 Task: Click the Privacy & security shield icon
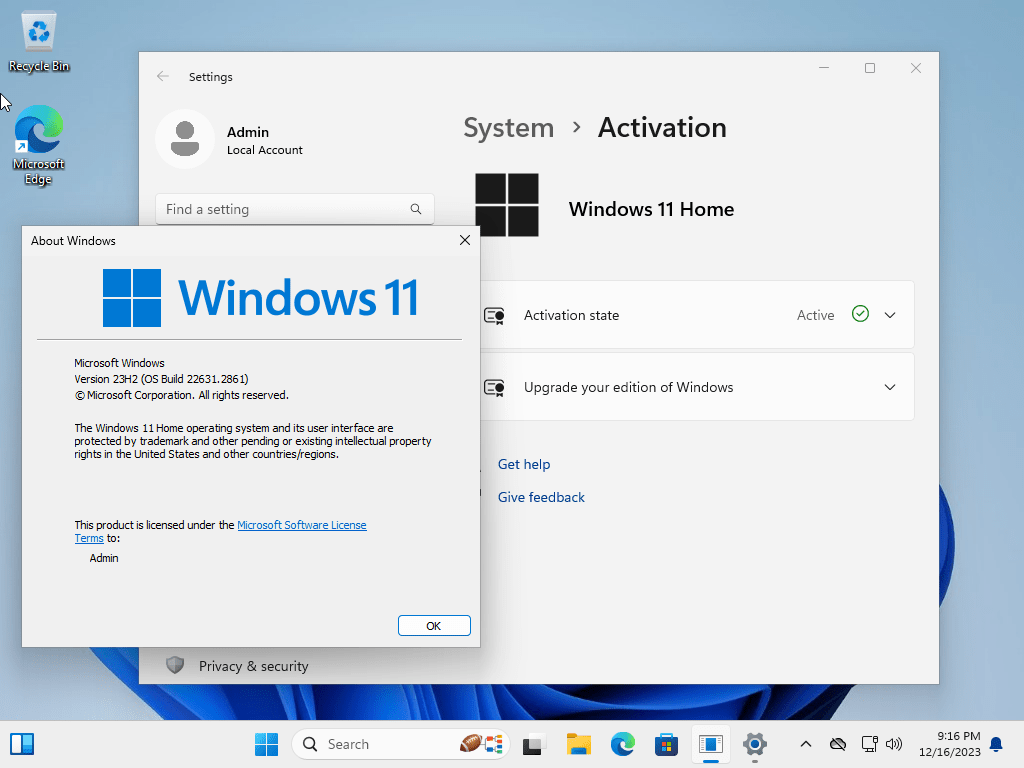pyautogui.click(x=174, y=665)
